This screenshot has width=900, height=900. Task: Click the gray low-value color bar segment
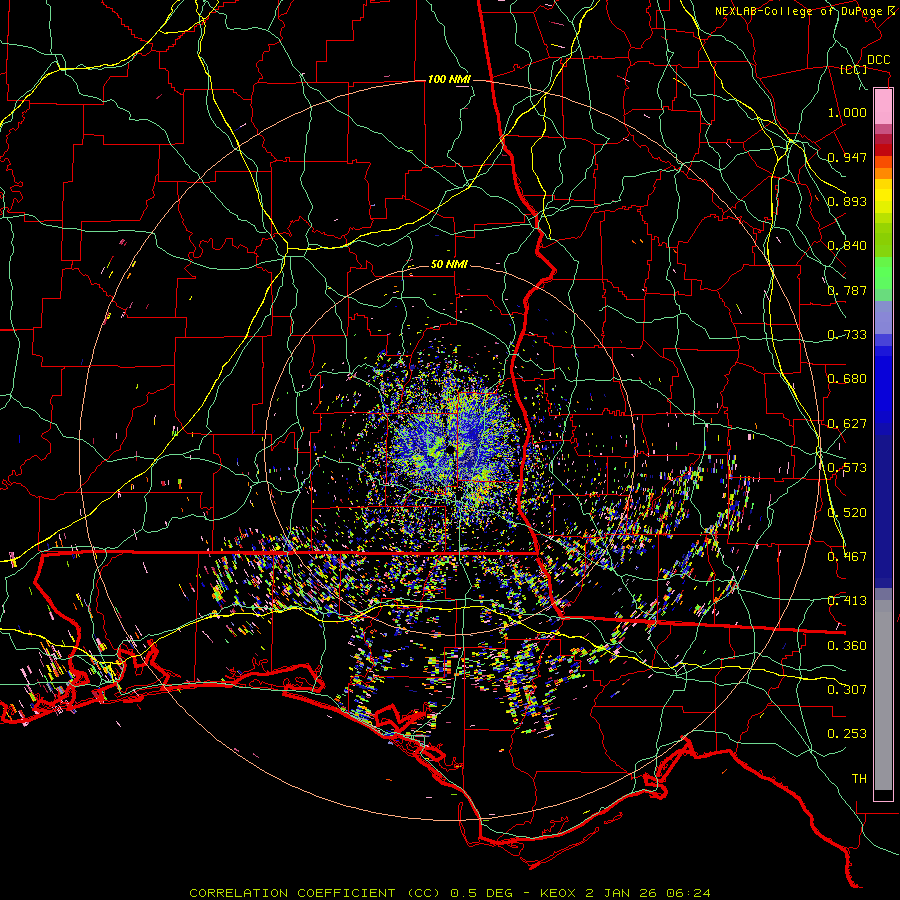(883, 695)
